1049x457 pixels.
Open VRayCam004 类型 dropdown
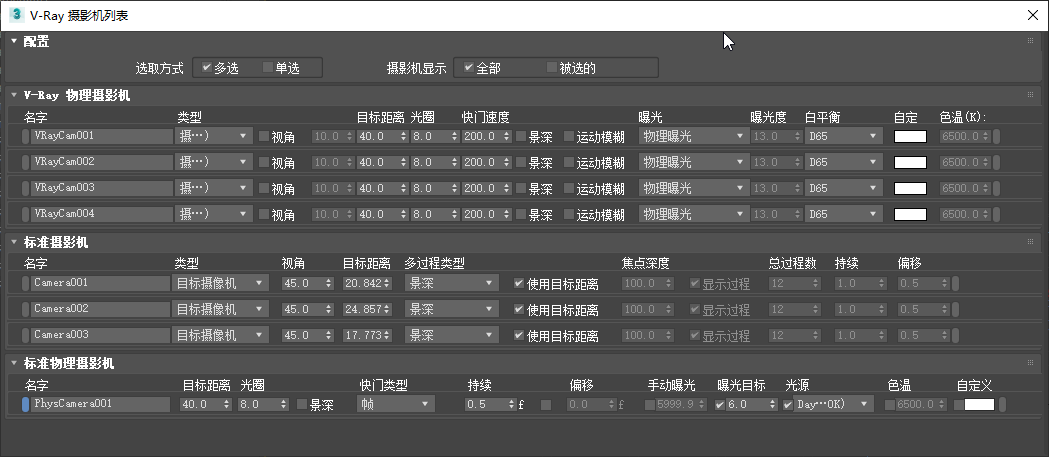pos(213,215)
